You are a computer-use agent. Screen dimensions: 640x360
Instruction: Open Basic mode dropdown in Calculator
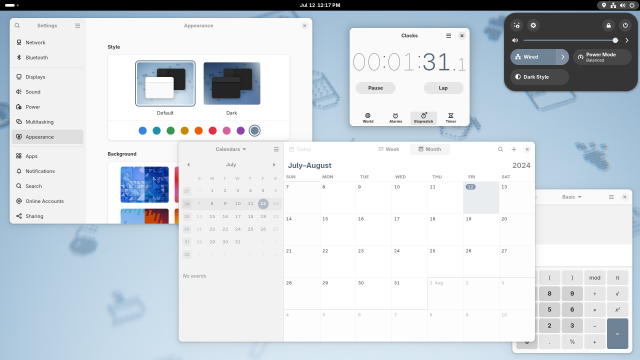click(571, 197)
